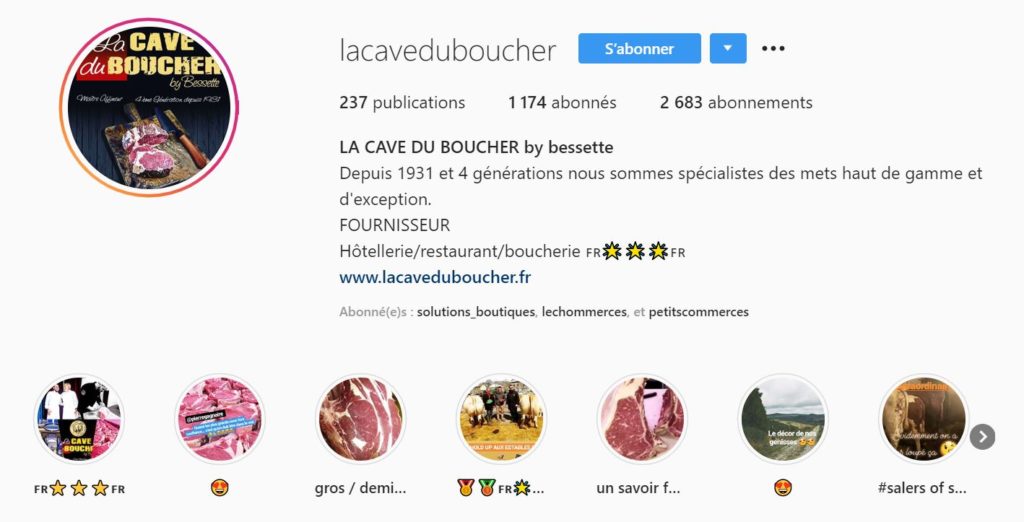Click the lacaveduboucher username heading
Image resolution: width=1024 pixels, height=522 pixels.
pyautogui.click(x=448, y=50)
